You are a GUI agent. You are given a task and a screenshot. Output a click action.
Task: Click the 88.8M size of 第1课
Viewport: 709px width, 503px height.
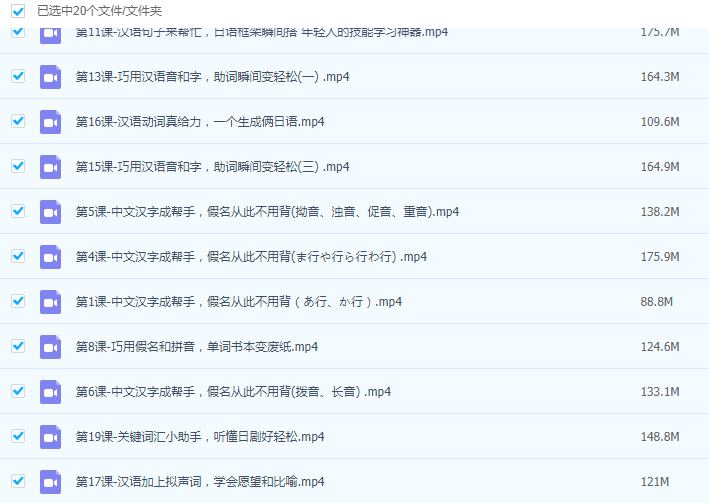click(x=656, y=302)
